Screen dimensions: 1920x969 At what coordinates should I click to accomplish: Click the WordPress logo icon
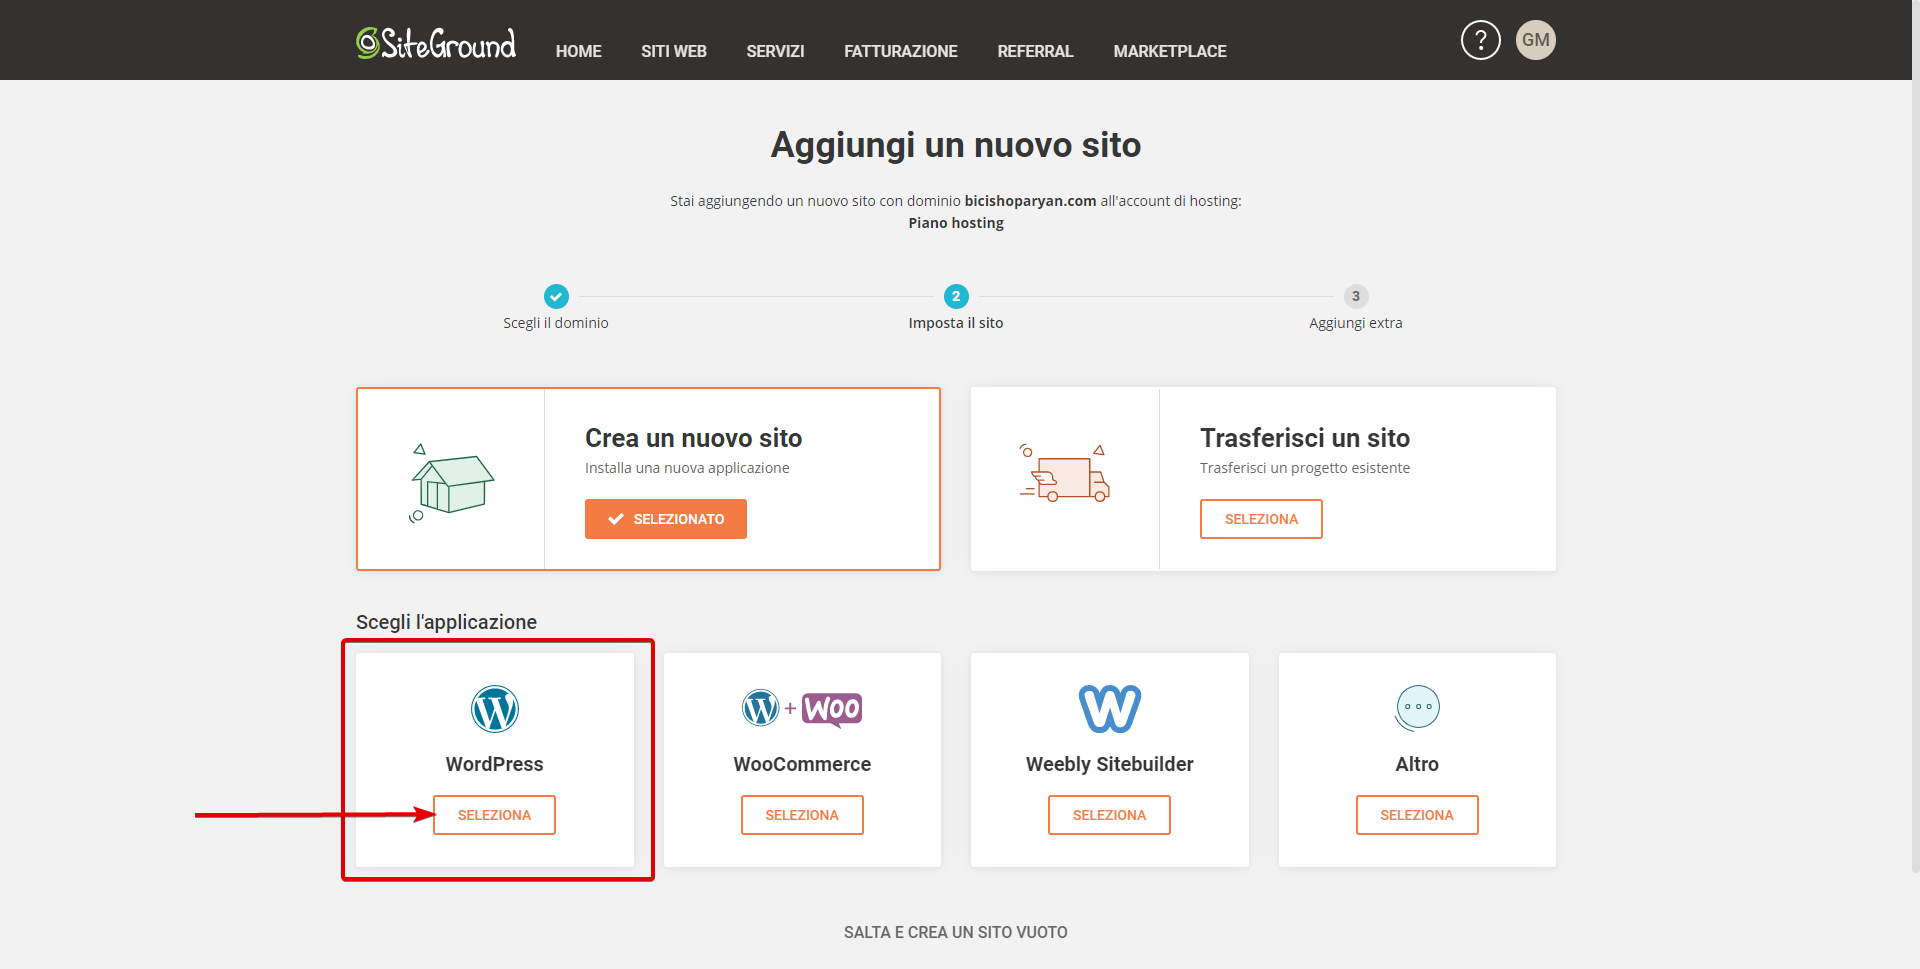494,709
